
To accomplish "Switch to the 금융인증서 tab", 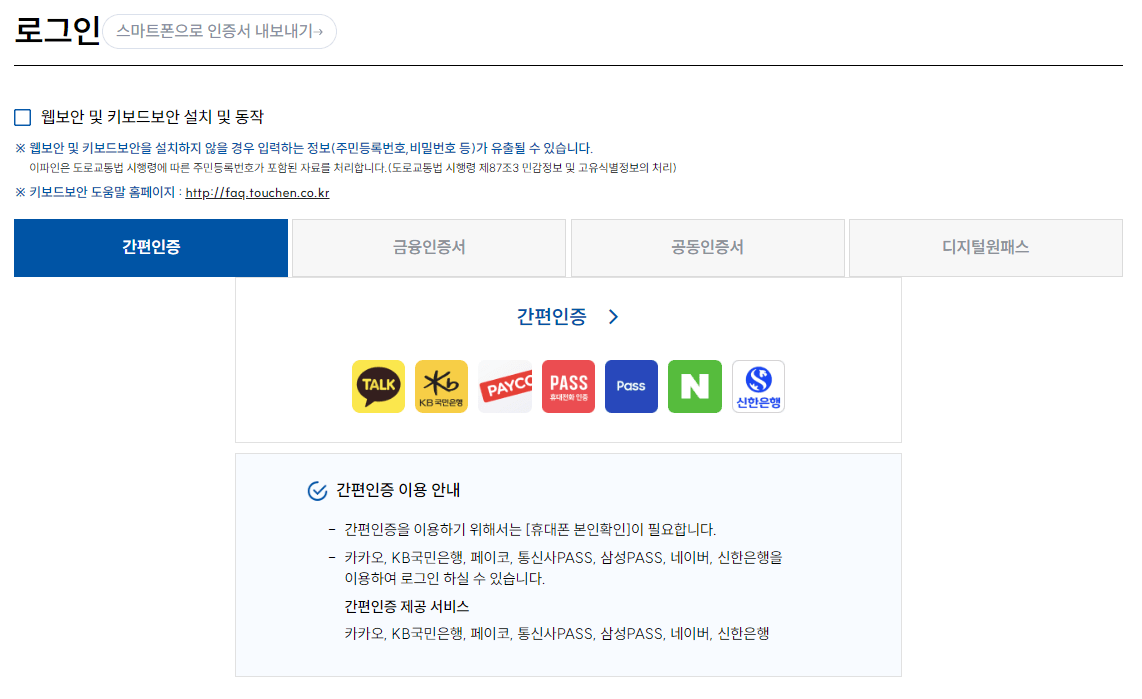I will click(x=429, y=248).
